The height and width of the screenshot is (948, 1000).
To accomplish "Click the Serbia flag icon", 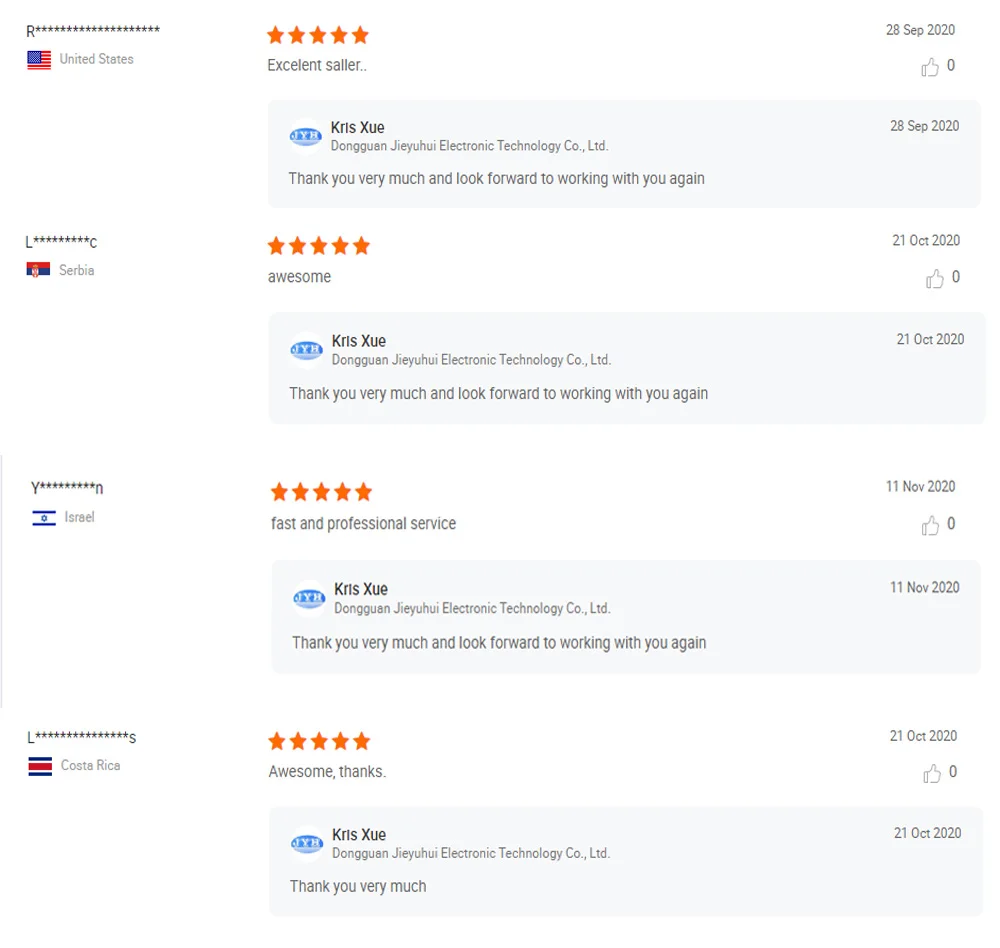I will (38, 270).
